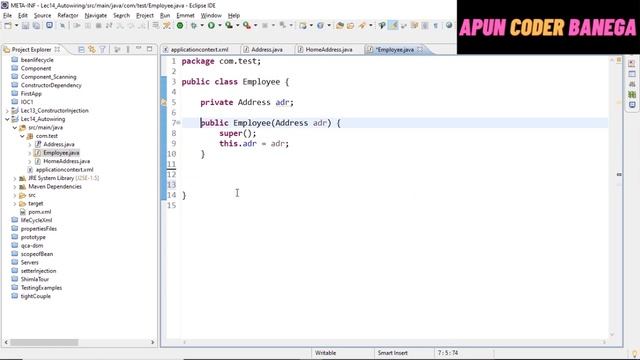The width and height of the screenshot is (640, 360).
Task: Open the Window menu
Action: point(211,16)
